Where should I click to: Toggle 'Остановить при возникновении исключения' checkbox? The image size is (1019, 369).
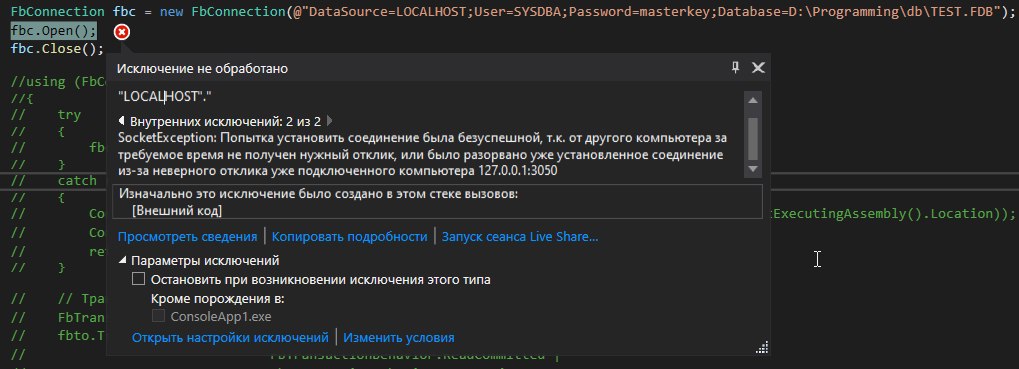pyautogui.click(x=138, y=280)
